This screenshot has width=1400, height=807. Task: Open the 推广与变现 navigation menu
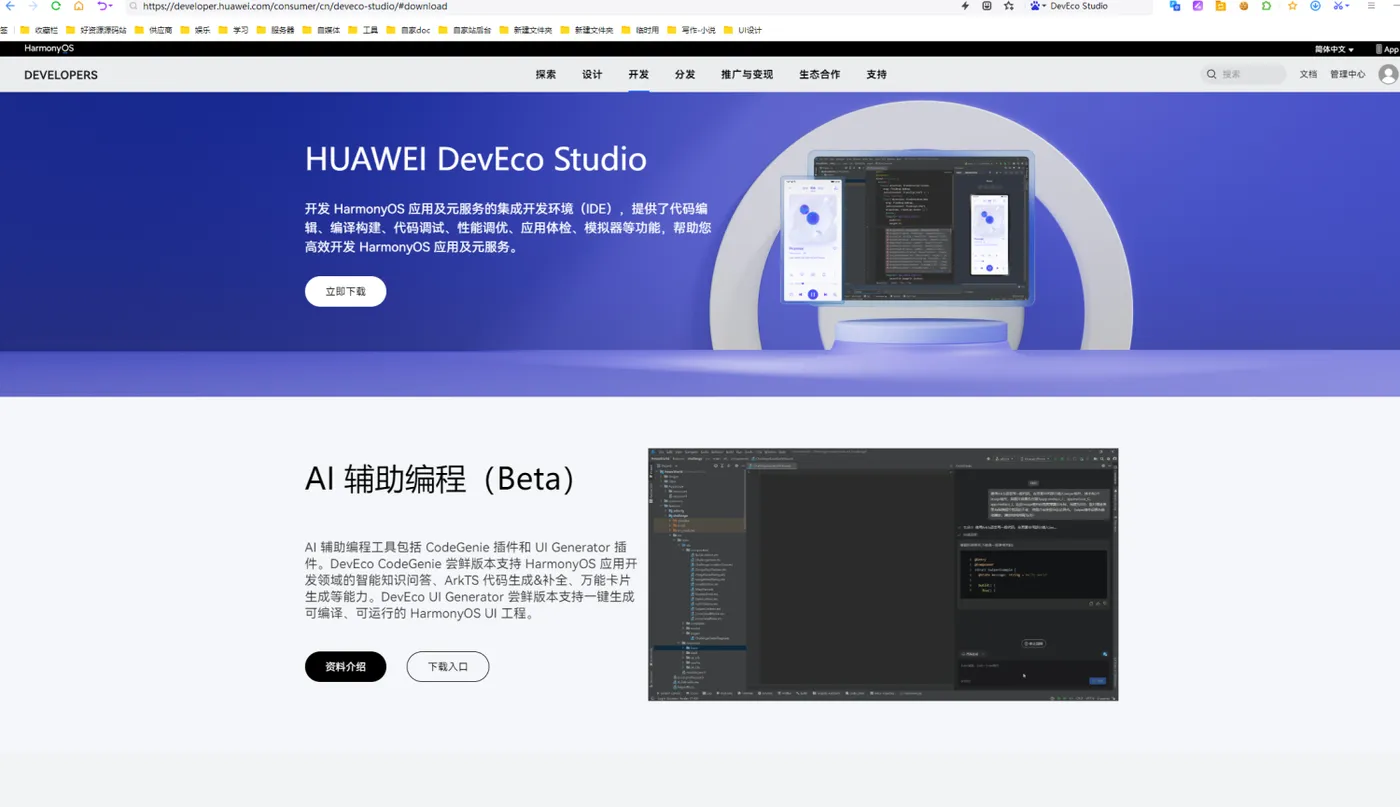pos(747,74)
